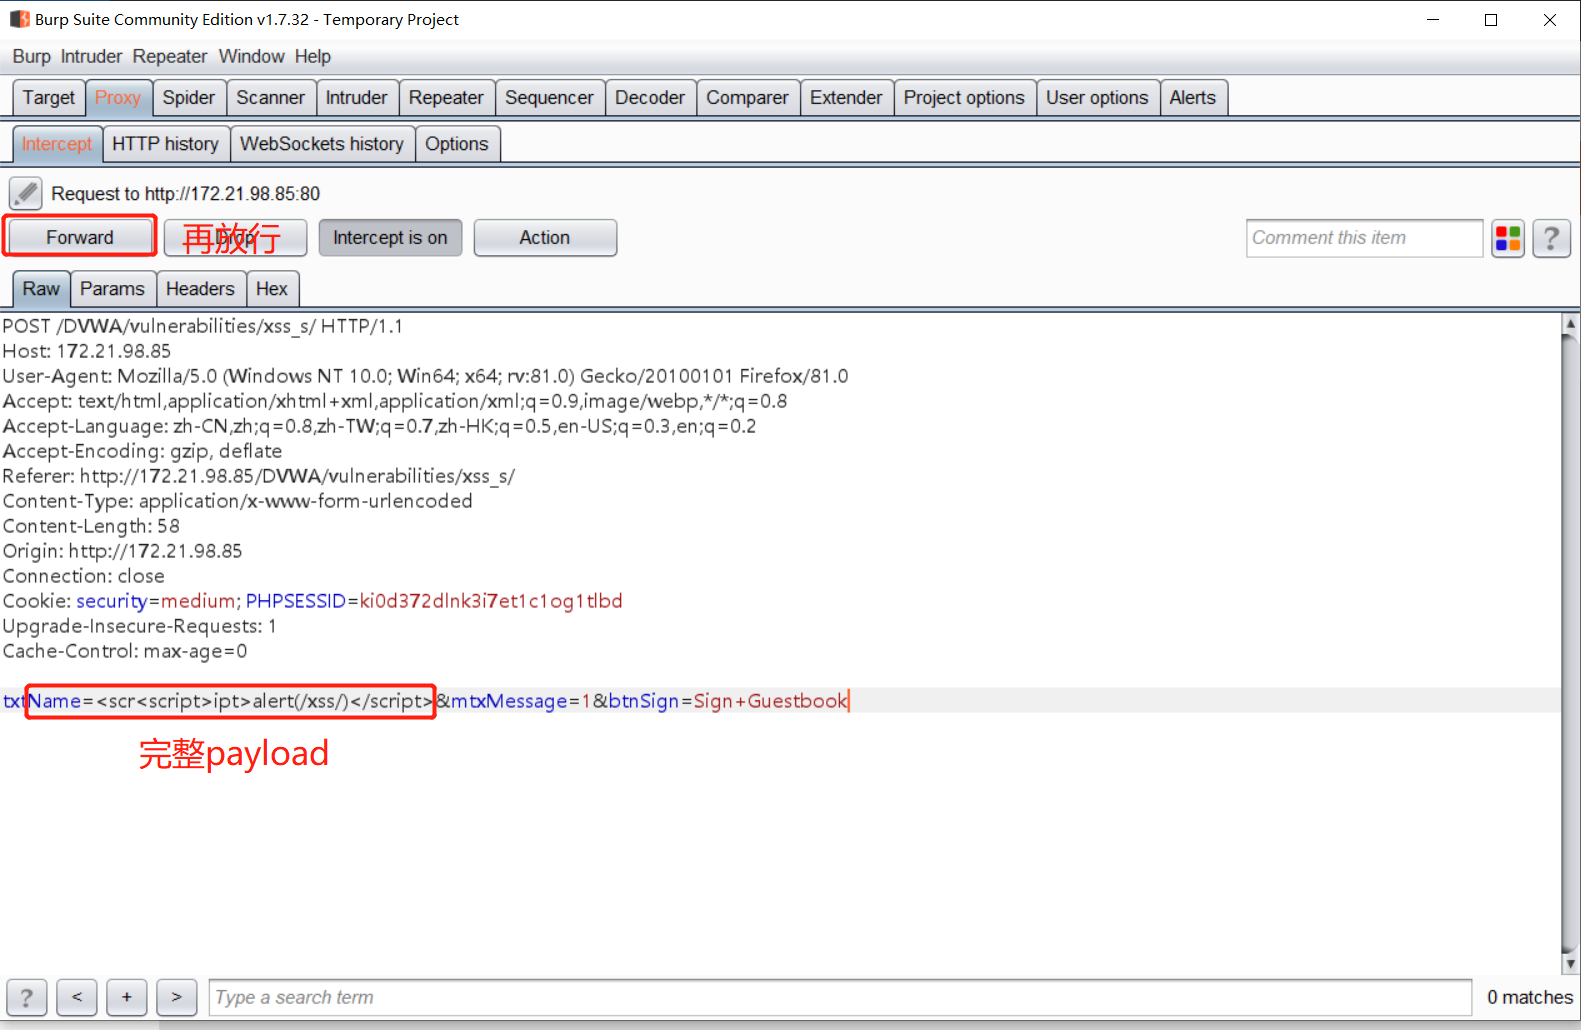
Task: Open the Burp menu
Action: [x=31, y=57]
